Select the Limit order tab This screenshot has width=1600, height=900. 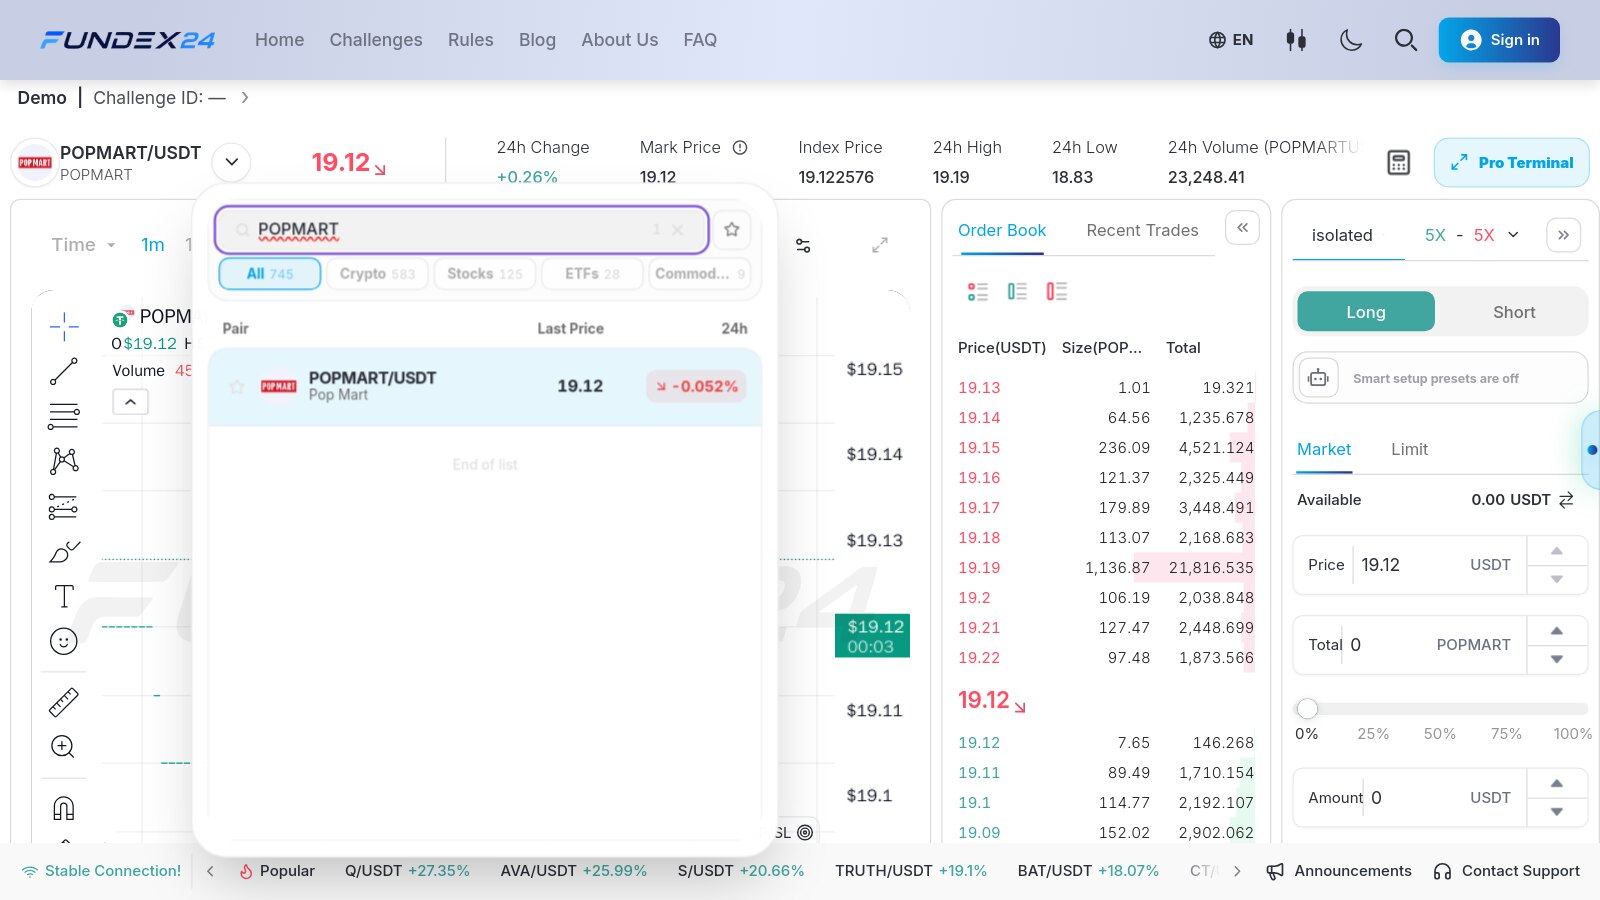point(1409,449)
